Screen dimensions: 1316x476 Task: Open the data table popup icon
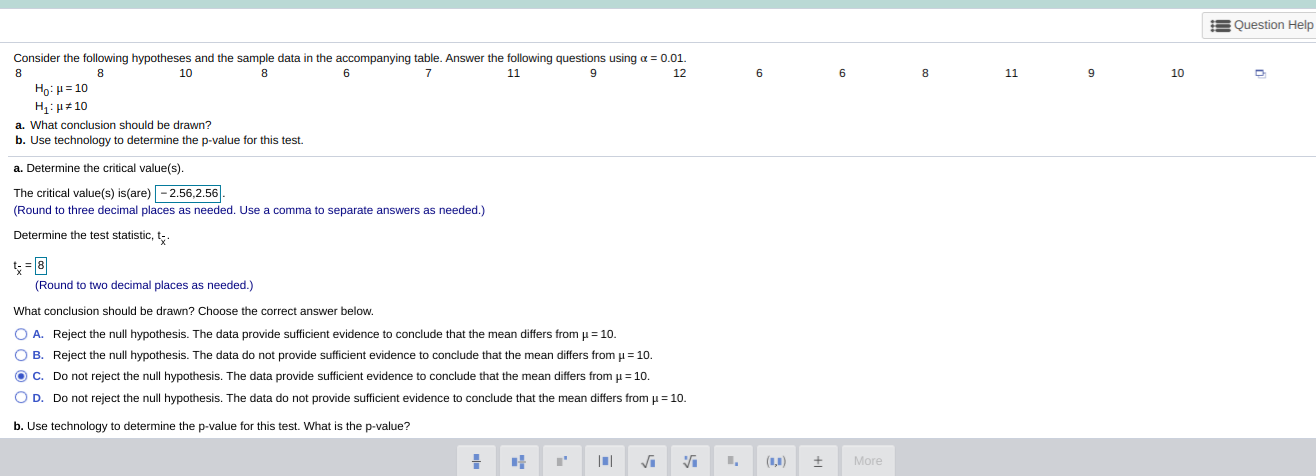1260,73
